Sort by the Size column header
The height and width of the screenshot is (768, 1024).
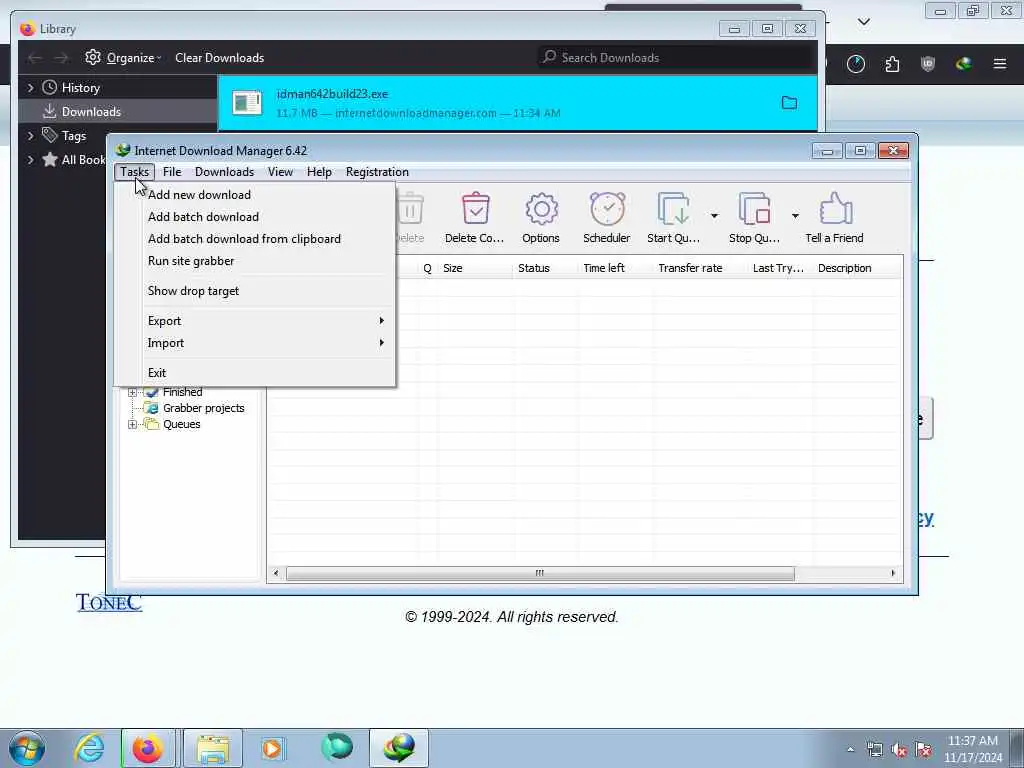tap(475, 268)
